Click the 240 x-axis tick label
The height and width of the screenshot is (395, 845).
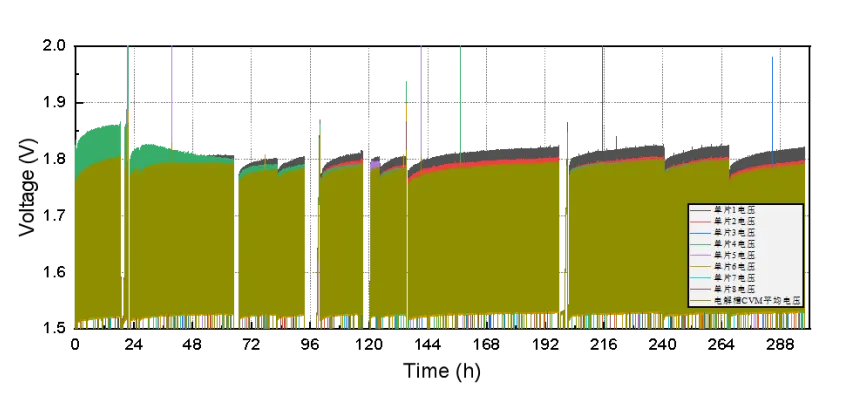(x=663, y=345)
